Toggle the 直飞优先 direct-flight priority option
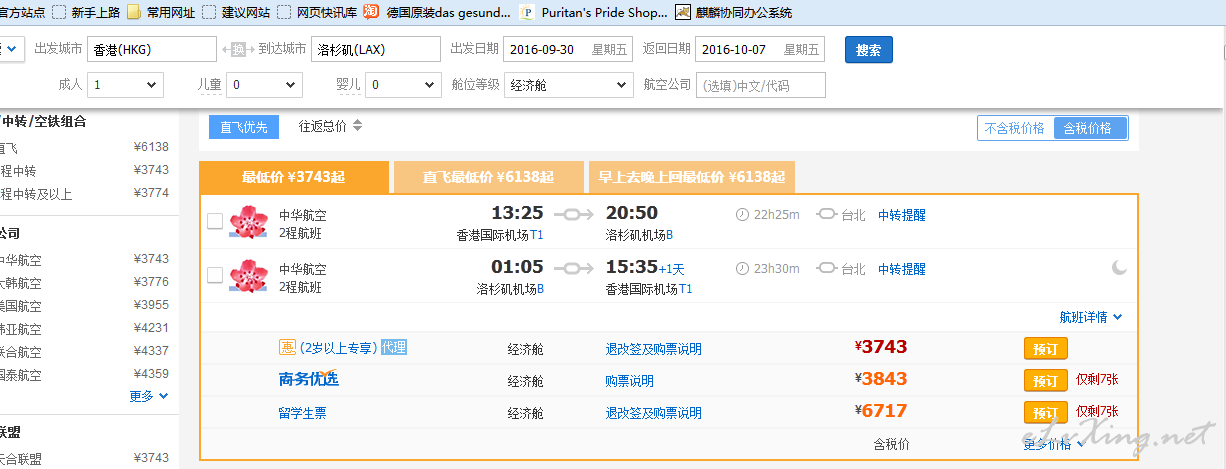 (x=244, y=127)
